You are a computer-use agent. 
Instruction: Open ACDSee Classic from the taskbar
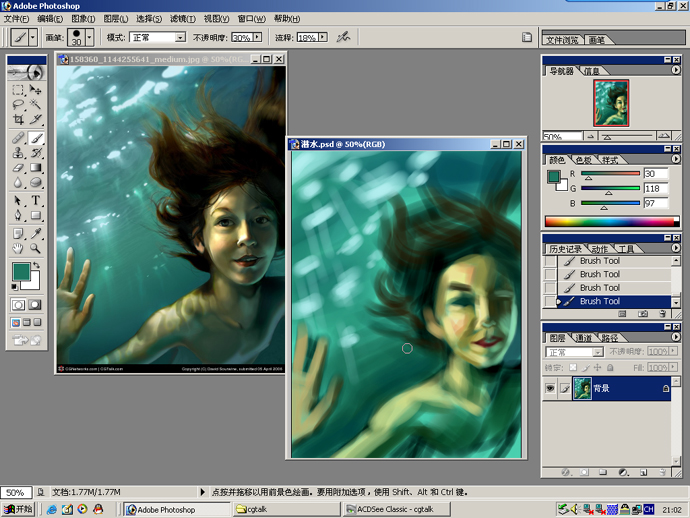coord(394,509)
